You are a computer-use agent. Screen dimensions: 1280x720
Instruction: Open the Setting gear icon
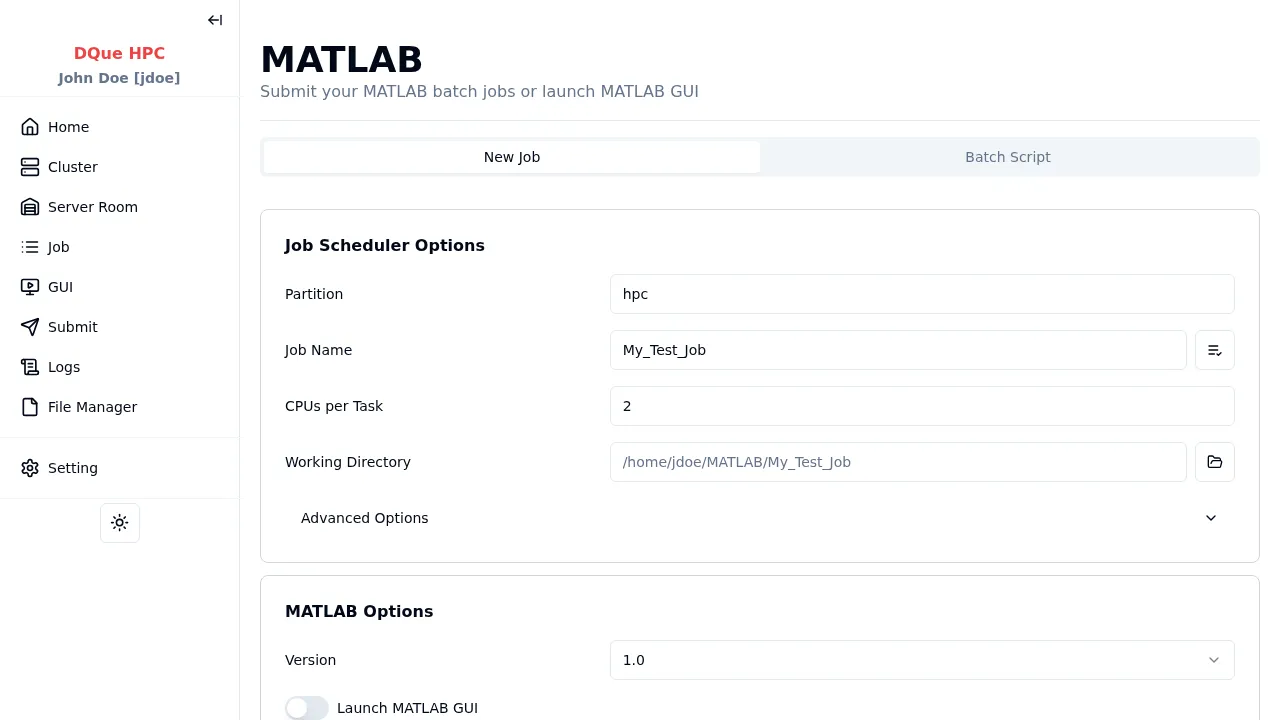30,468
